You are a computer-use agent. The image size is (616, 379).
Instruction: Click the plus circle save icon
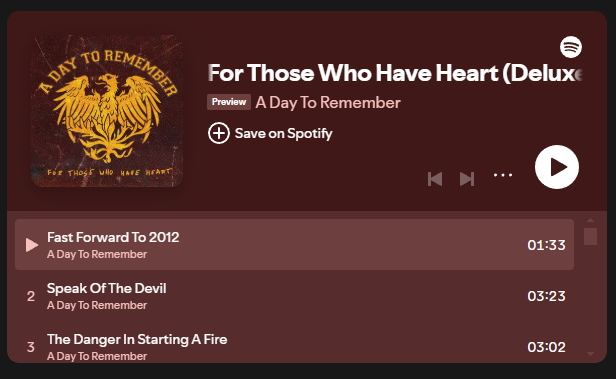click(219, 133)
